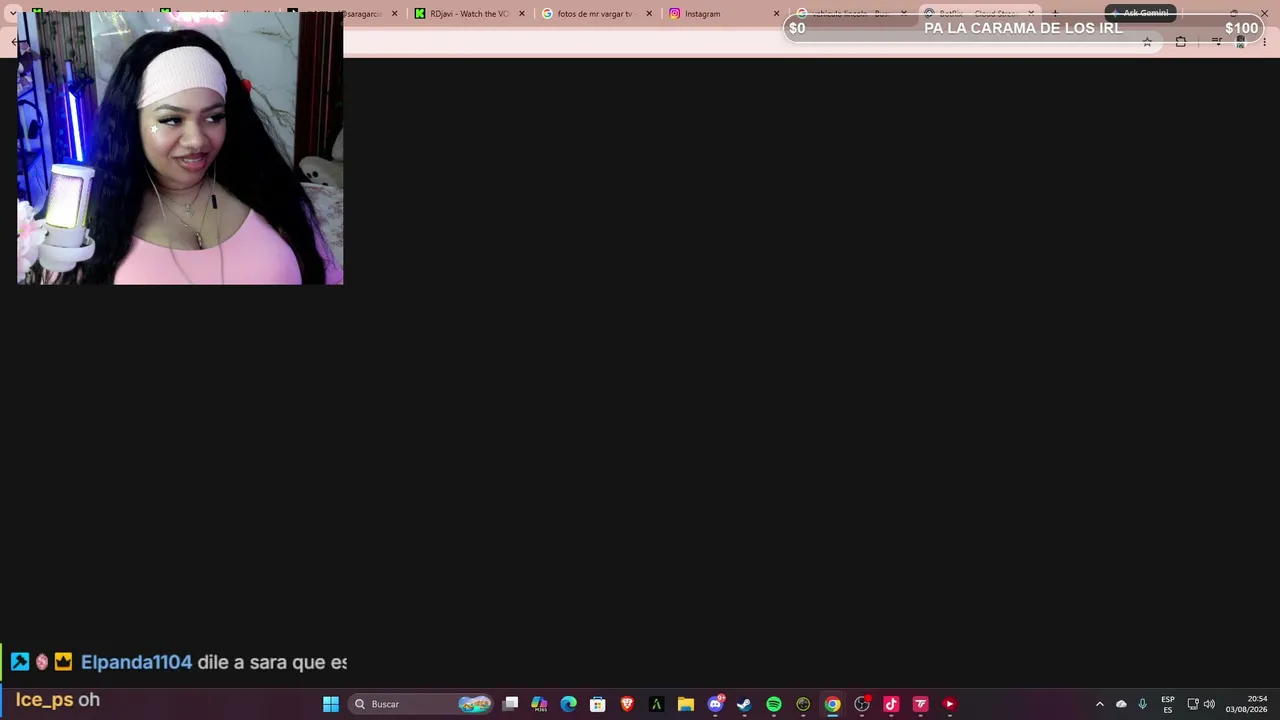Close the RDjavi browser tab

pos(521,14)
